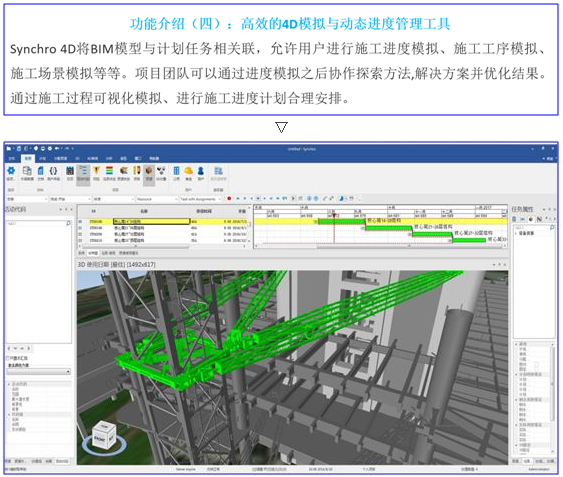Click the red current-date marker on Gantt timeline
The height and width of the screenshot is (477, 563).
pos(334,216)
